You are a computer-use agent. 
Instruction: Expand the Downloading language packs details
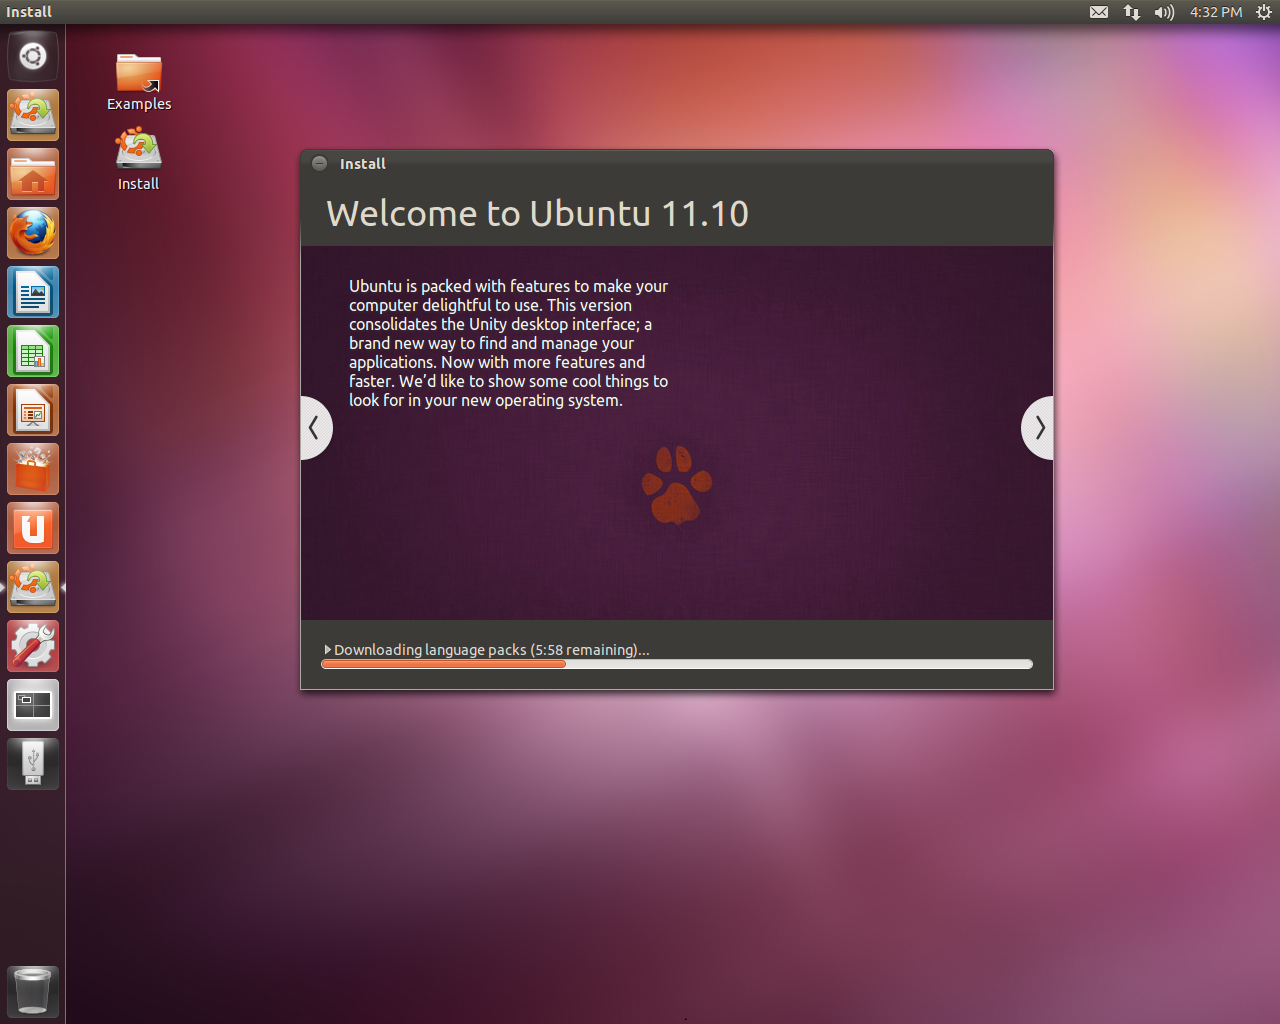[327, 650]
